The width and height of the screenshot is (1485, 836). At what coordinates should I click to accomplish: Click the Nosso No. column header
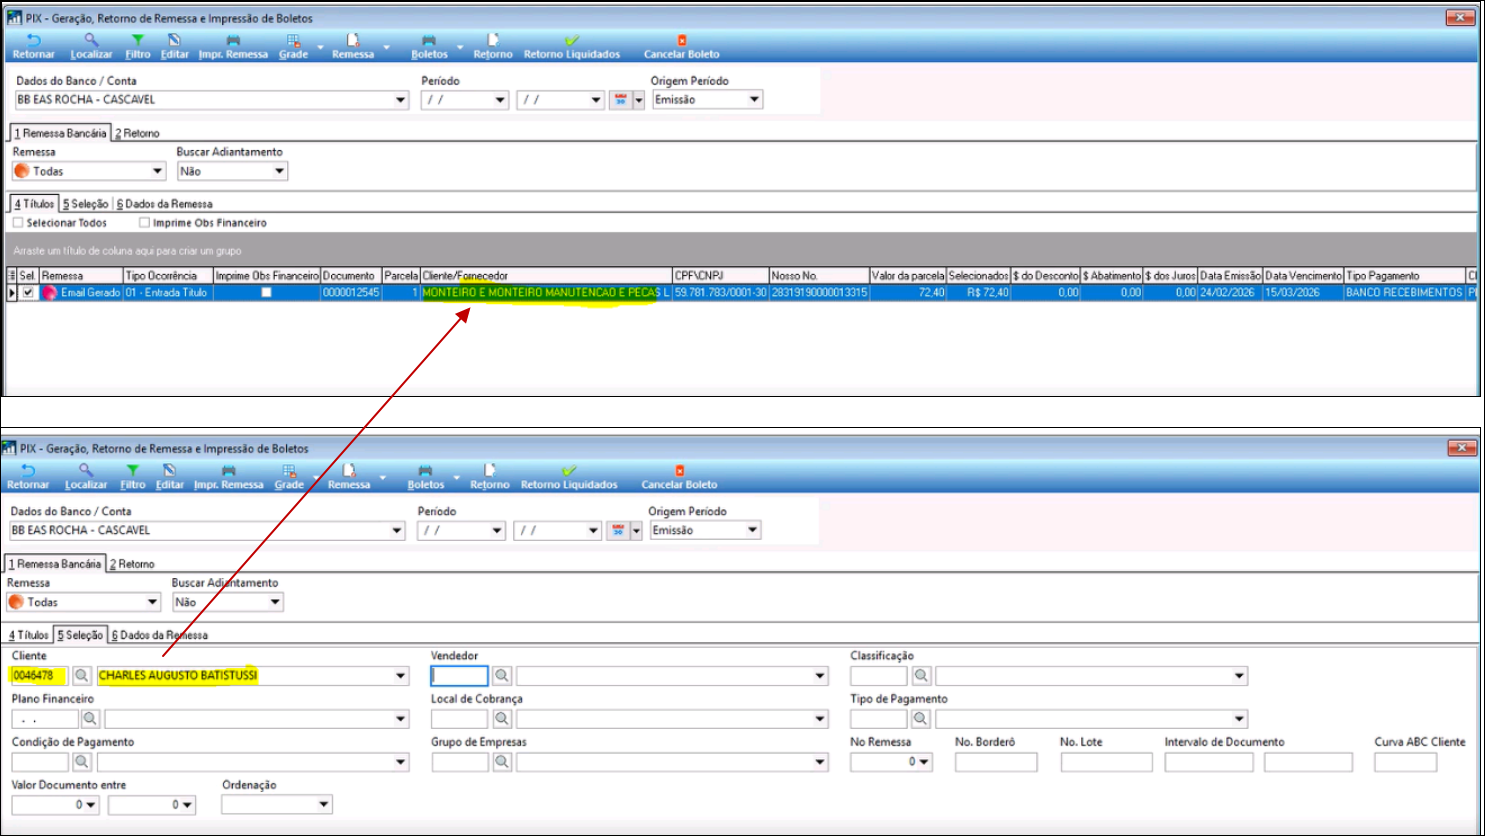[x=818, y=276]
